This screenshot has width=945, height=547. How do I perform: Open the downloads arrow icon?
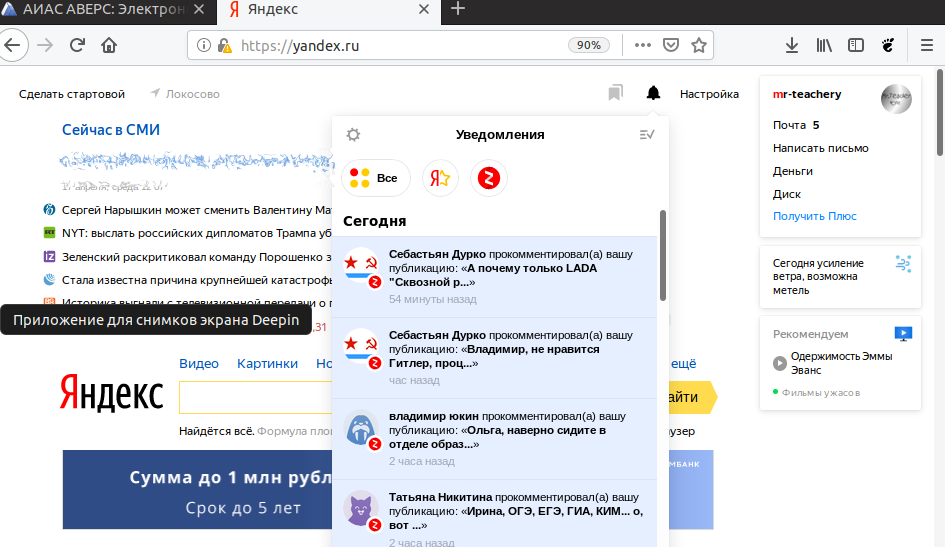pyautogui.click(x=792, y=45)
